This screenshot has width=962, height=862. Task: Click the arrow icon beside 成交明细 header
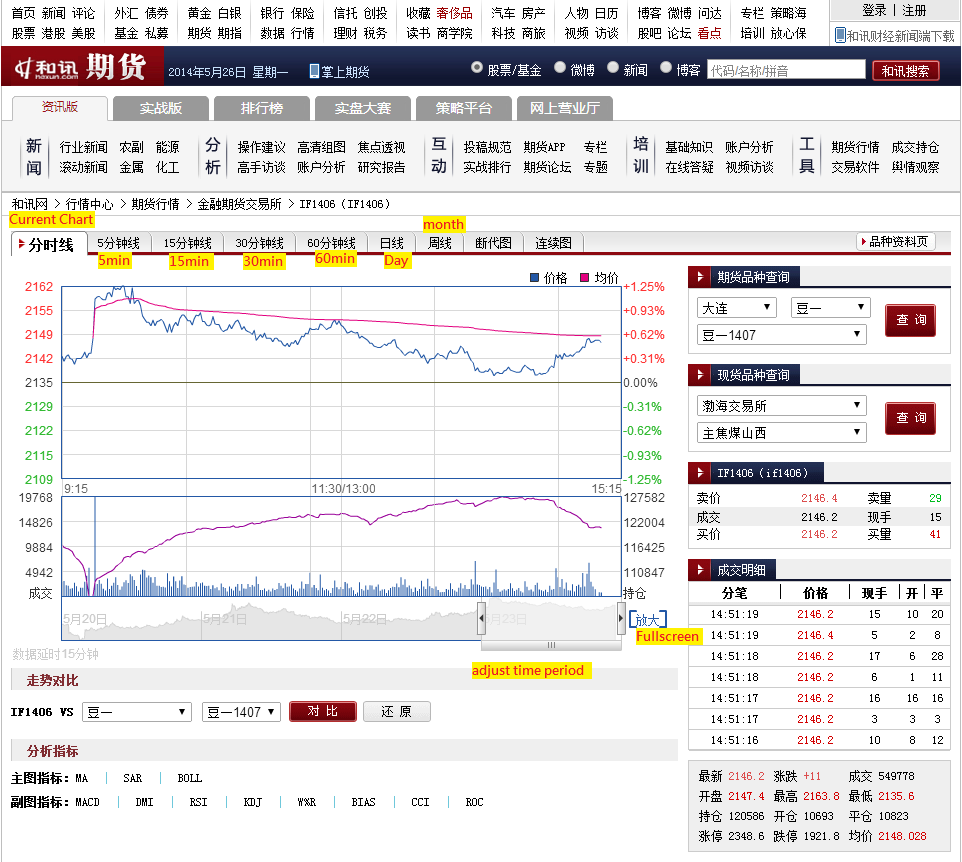[x=699, y=570]
